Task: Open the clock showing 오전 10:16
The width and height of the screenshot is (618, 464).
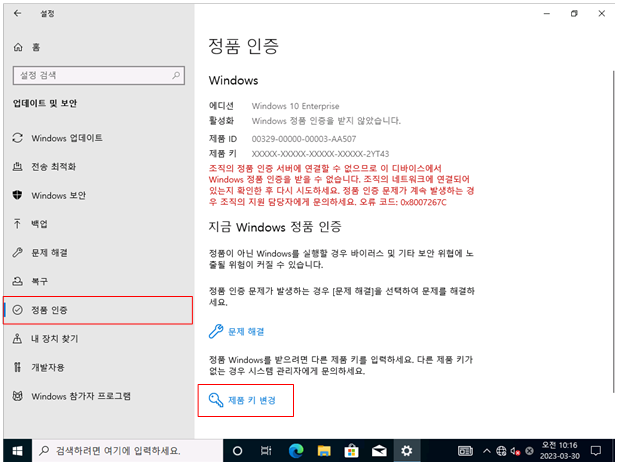Action: point(559,451)
